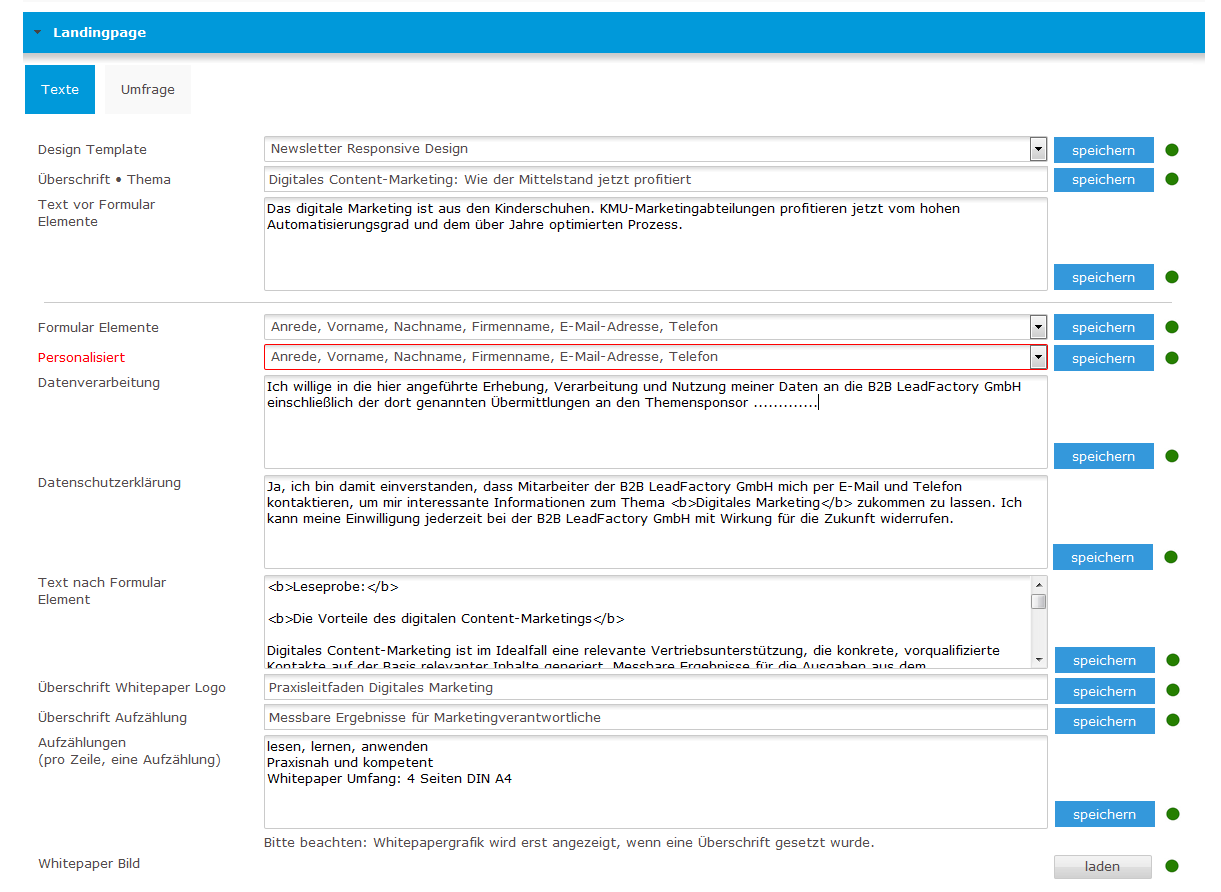This screenshot has width=1221, height=892.
Task: Click the Design Template label
Action: coord(92,149)
